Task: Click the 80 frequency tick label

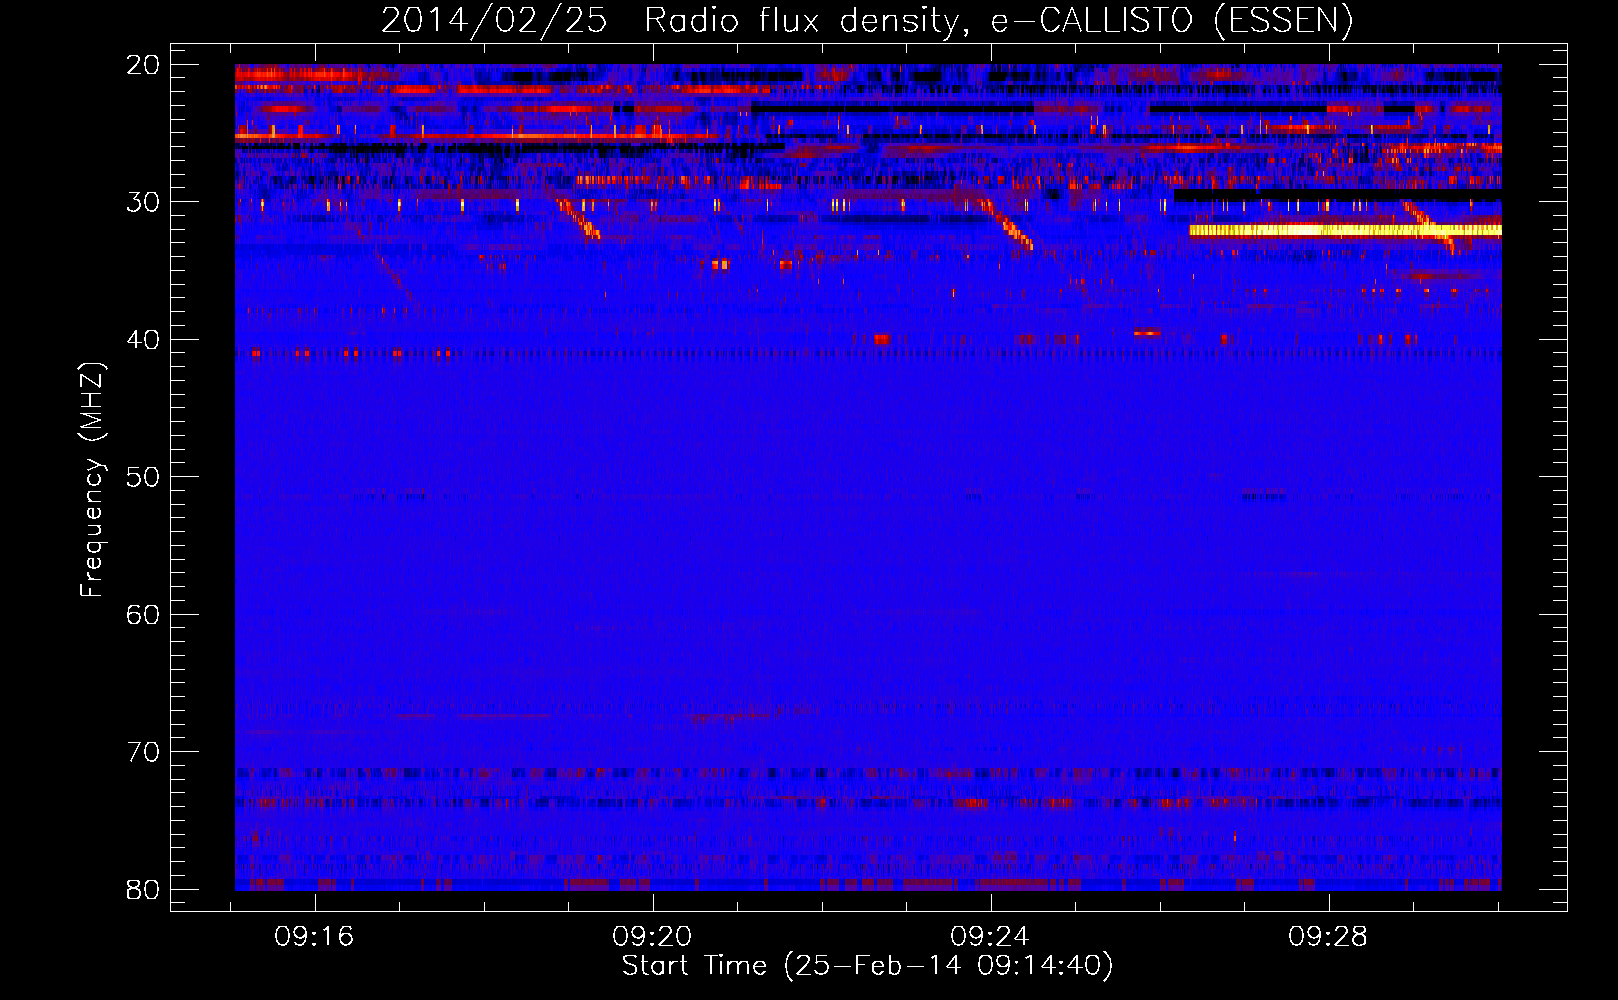Action: coord(143,889)
